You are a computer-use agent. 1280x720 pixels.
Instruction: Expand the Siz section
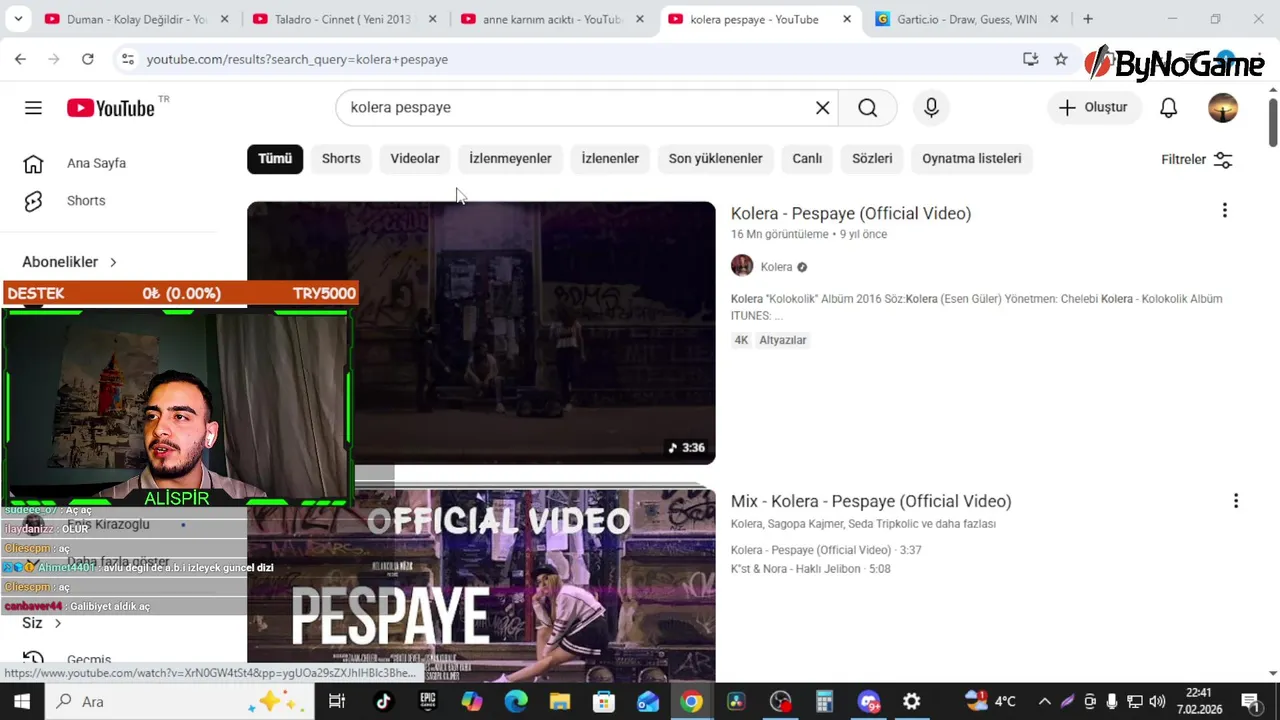tap(41, 623)
